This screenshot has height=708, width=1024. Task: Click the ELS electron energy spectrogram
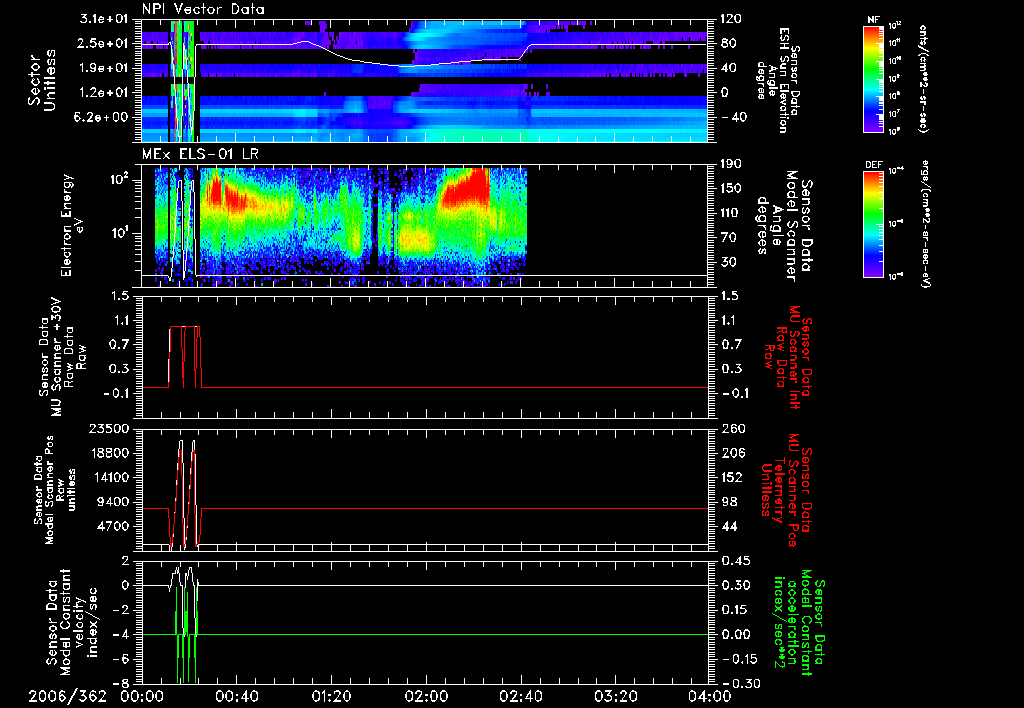(x=424, y=226)
